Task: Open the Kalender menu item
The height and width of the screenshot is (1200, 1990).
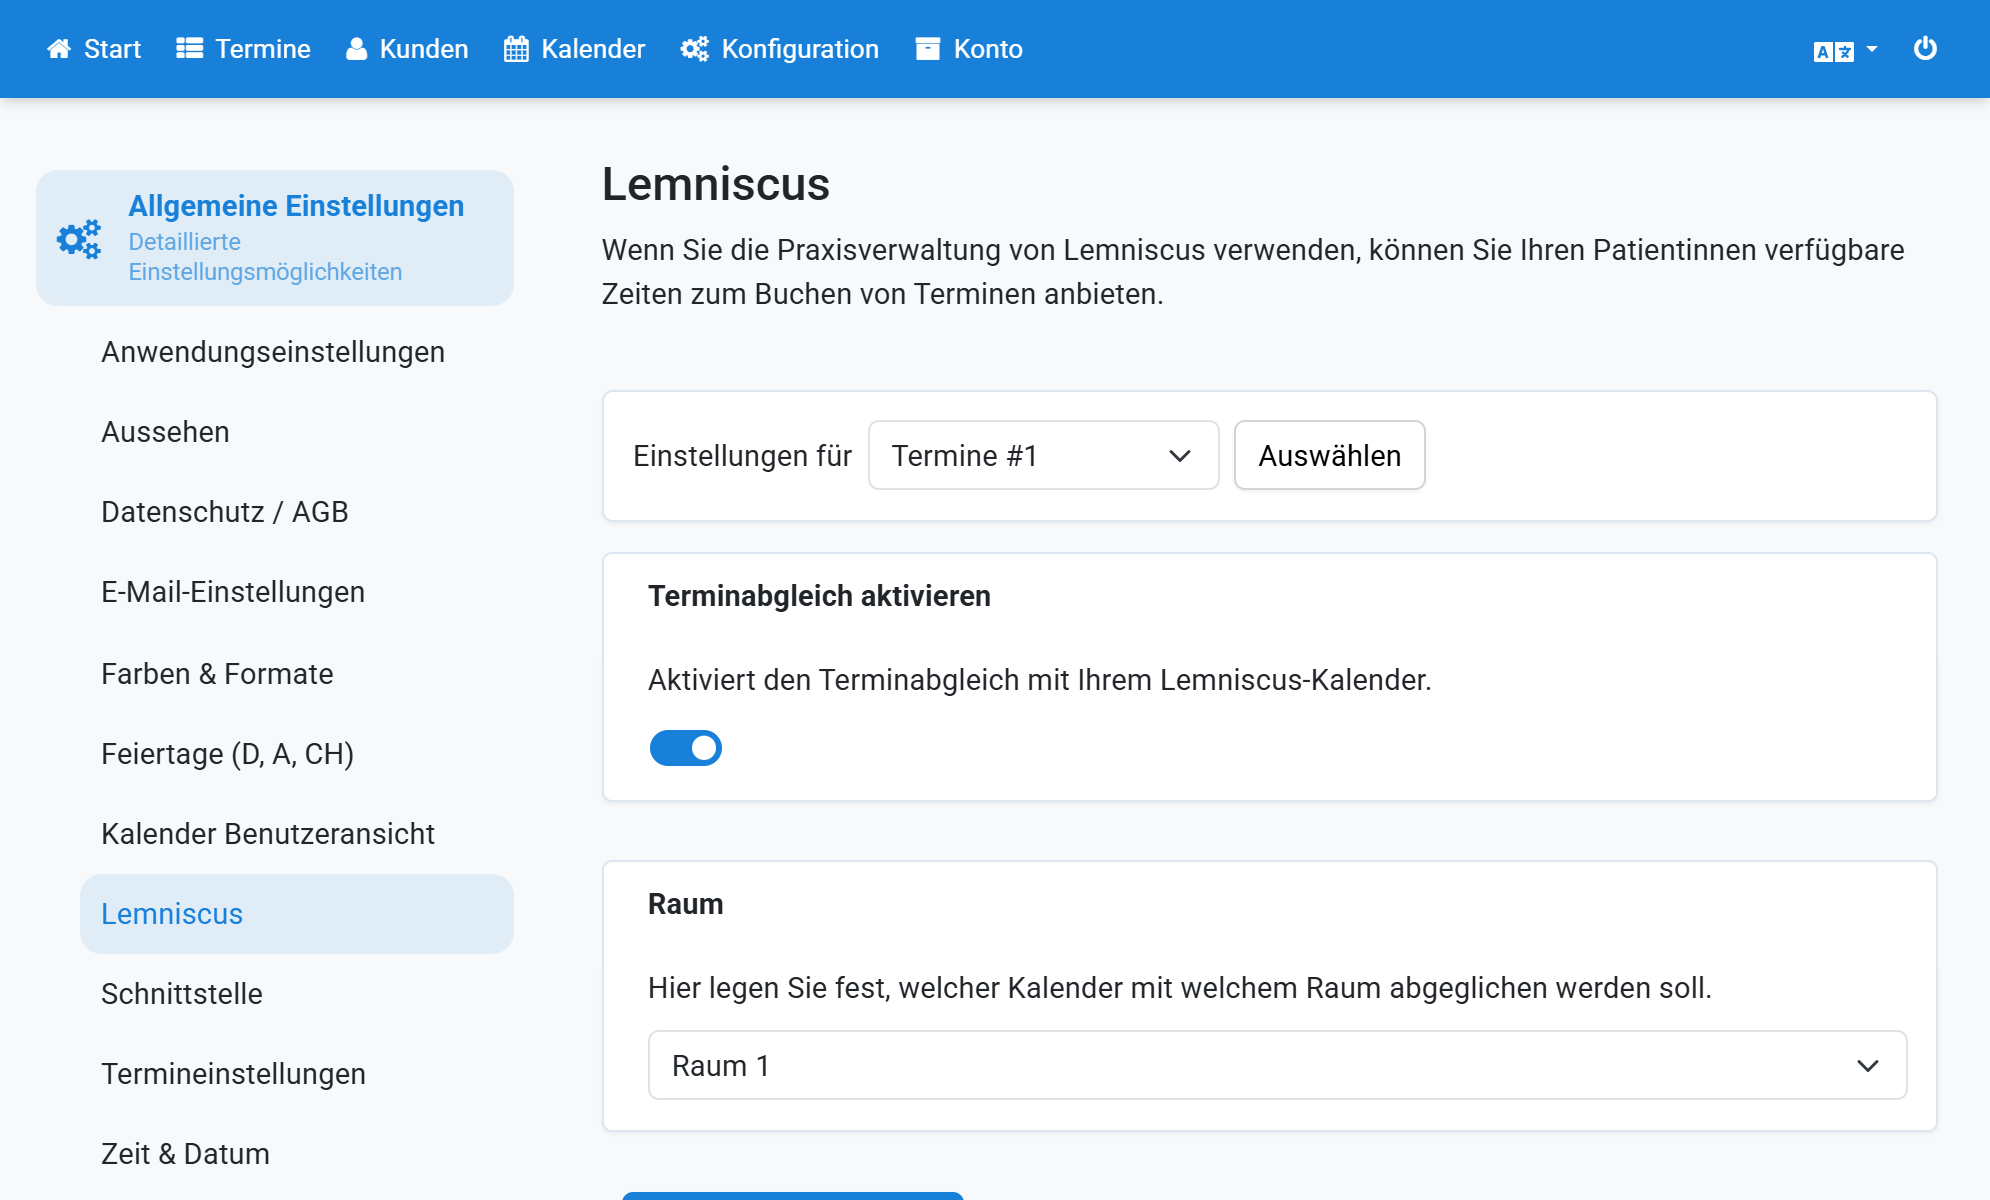Action: click(575, 49)
